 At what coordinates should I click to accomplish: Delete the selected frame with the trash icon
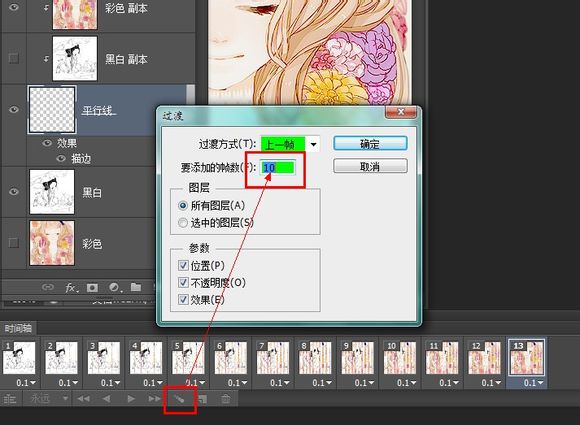(x=226, y=399)
